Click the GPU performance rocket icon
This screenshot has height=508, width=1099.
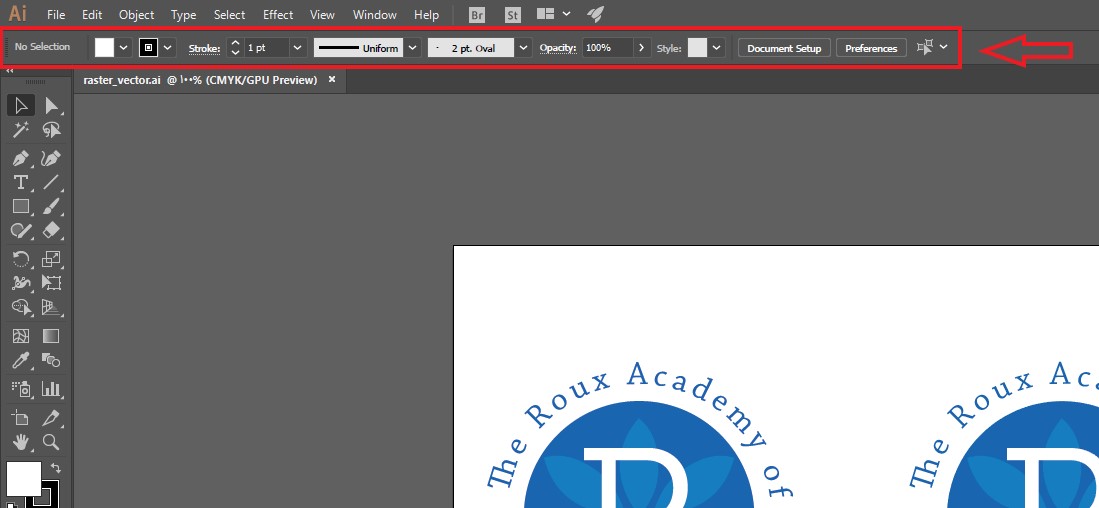click(595, 13)
